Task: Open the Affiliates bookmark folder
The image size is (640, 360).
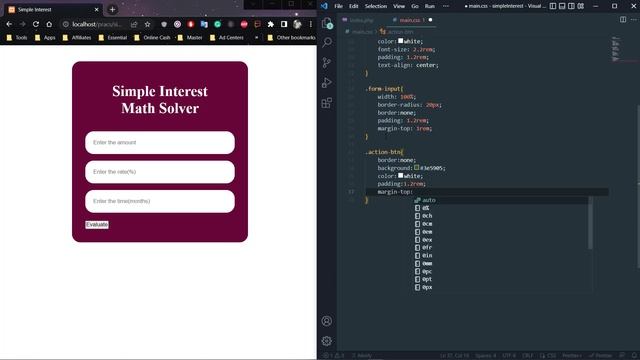Action: (x=77, y=38)
